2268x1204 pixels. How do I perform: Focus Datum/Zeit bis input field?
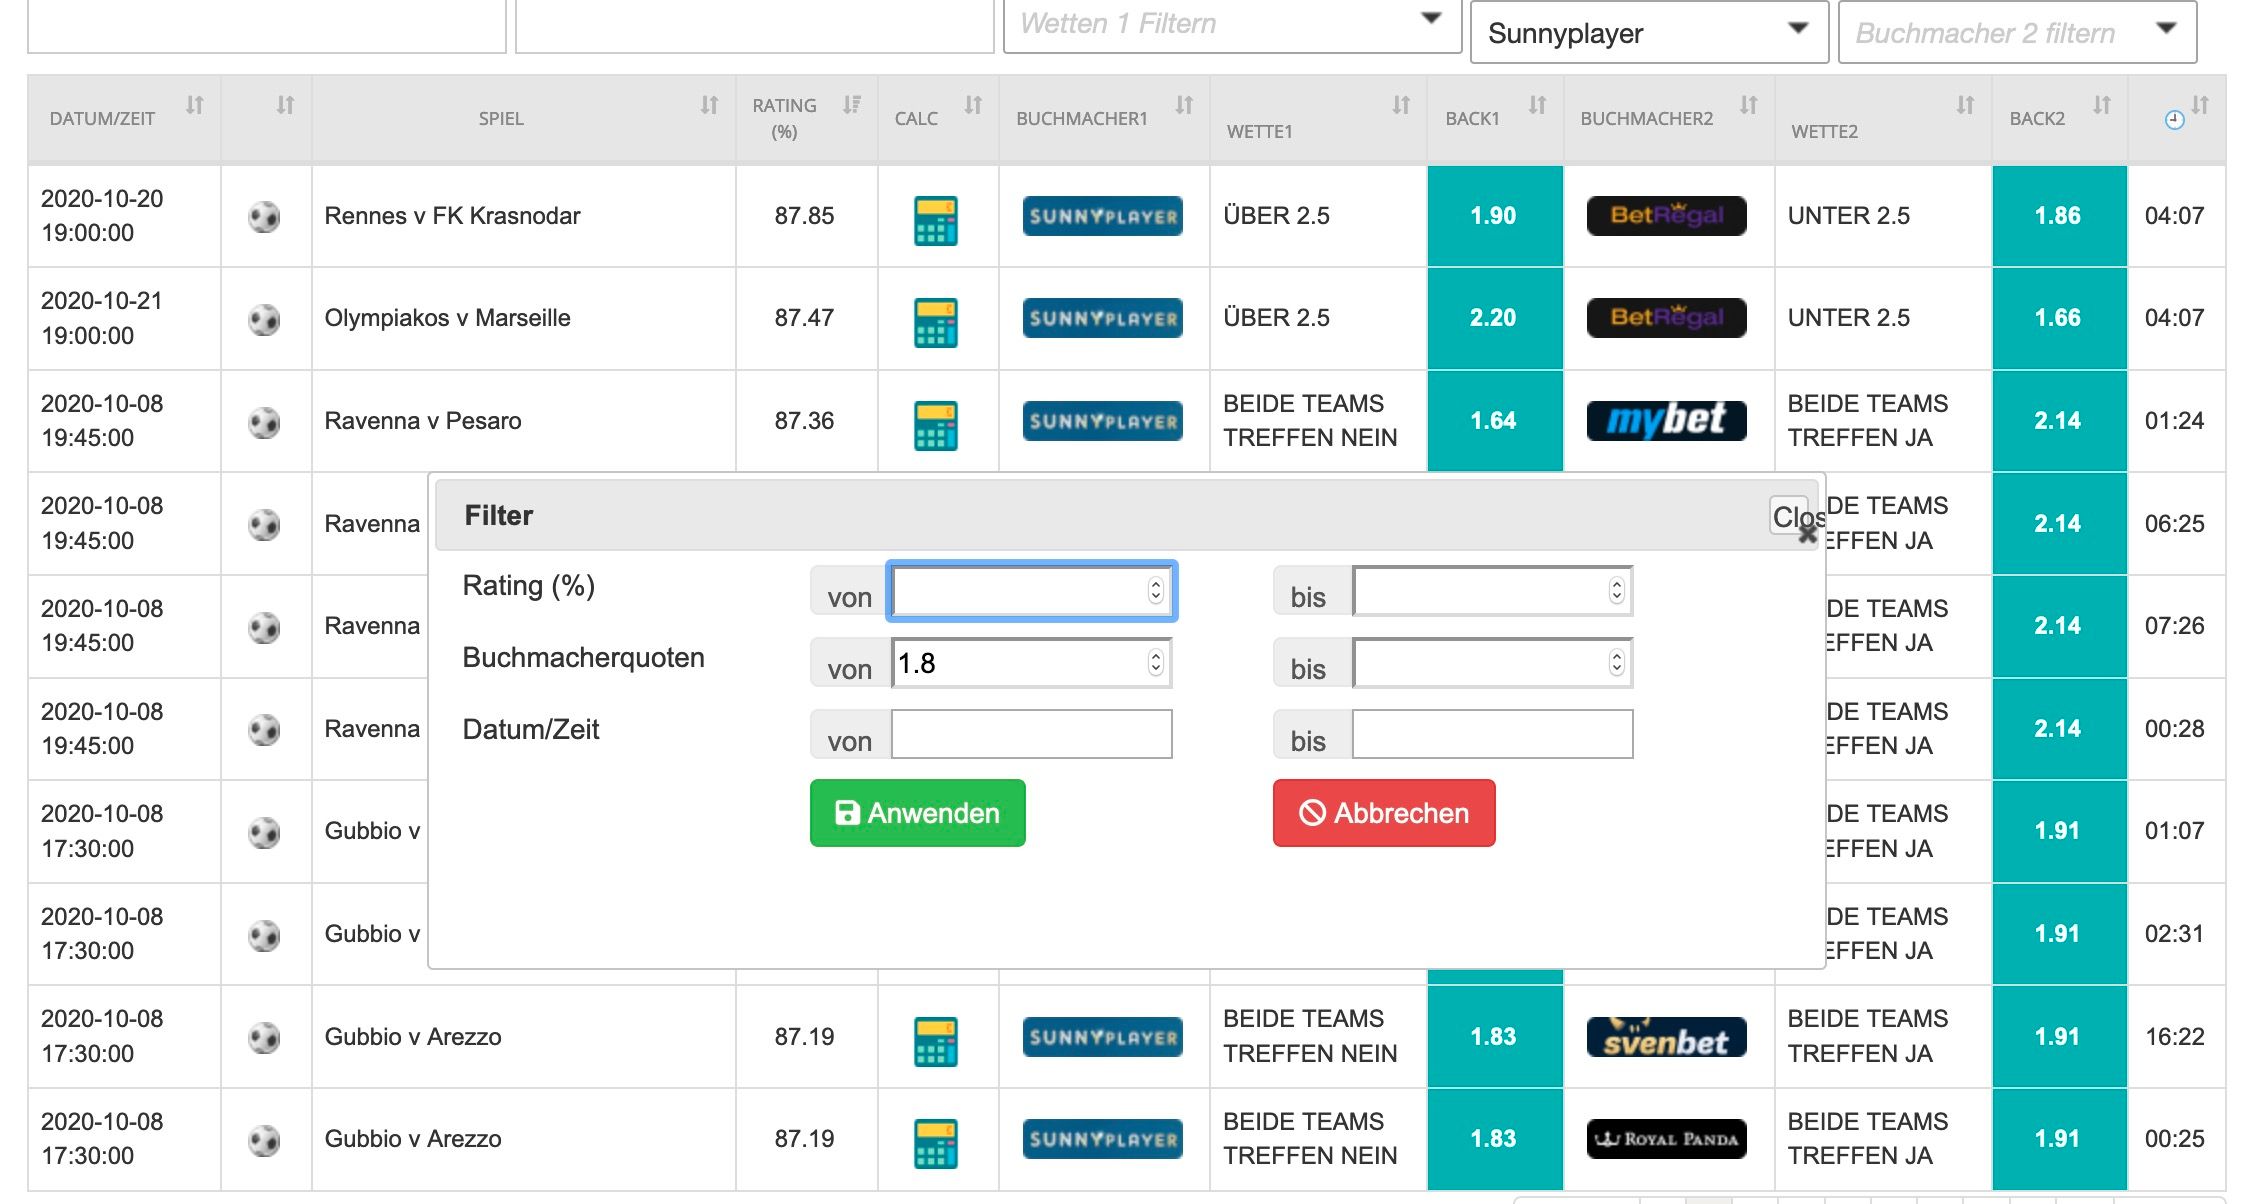(1492, 734)
